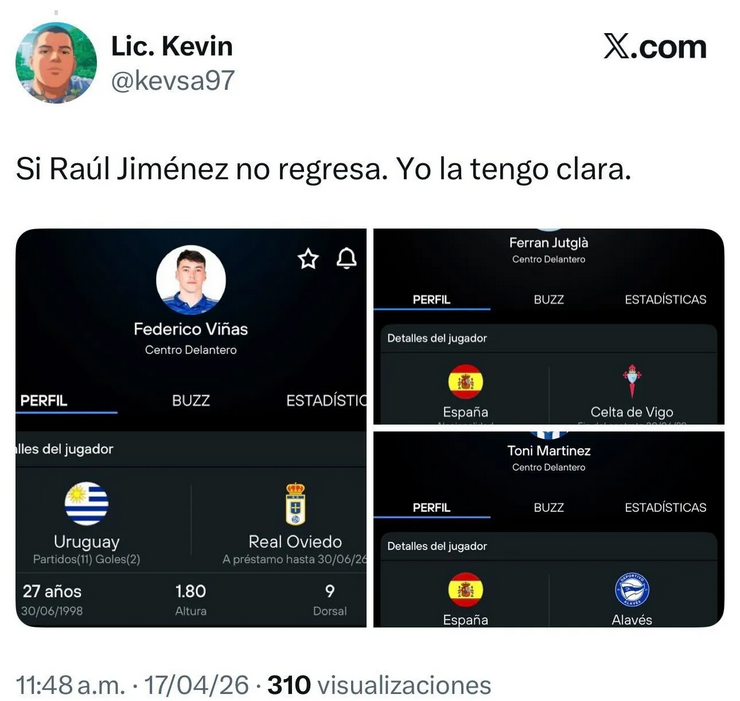740x701 pixels.
Task: Click the favorite star icon for Federico Viñas
Action: pos(308,259)
